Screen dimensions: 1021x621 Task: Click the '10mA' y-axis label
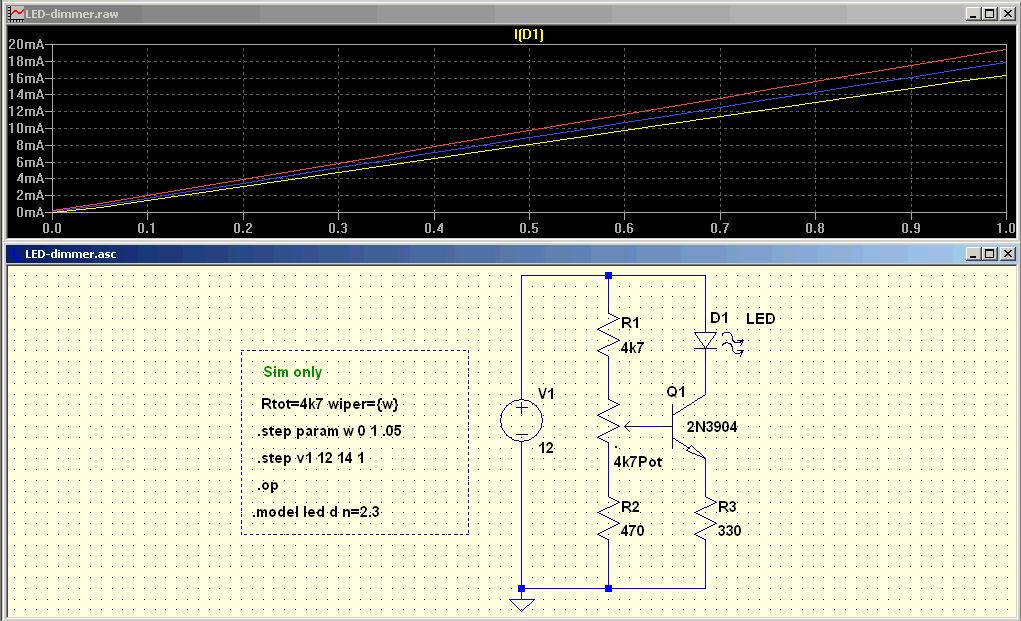click(x=26, y=128)
